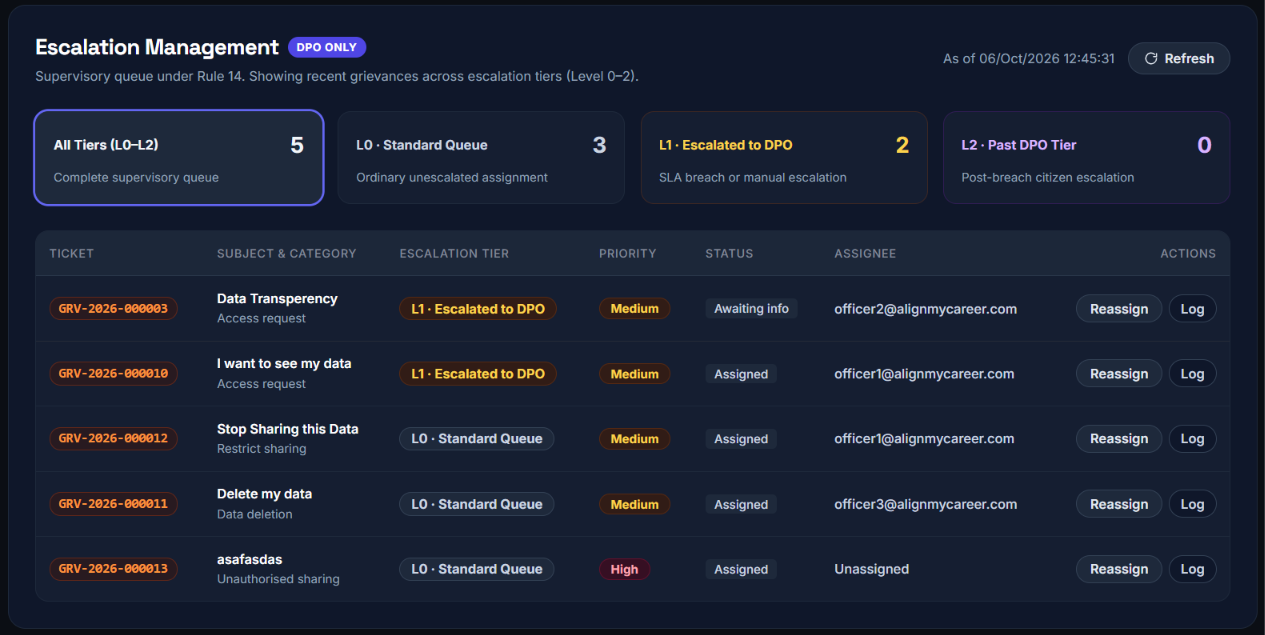
Task: Click the Stop Sharing this Data subject
Action: (x=287, y=428)
